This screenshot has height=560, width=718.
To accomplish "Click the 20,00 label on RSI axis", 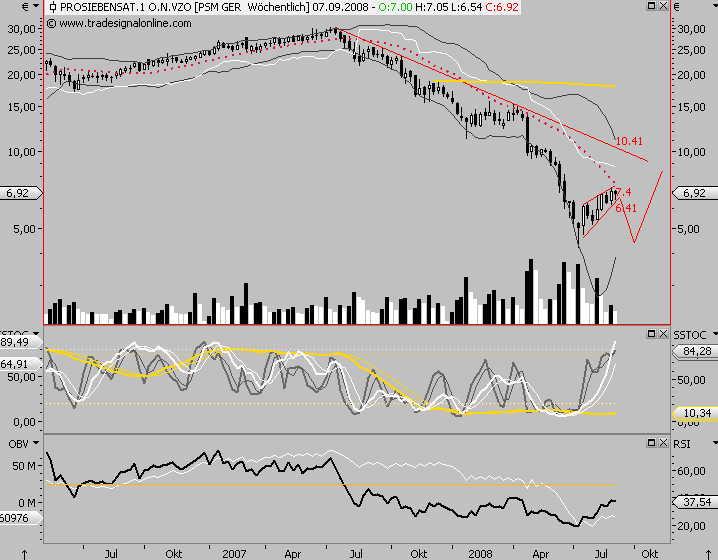I will [x=691, y=526].
